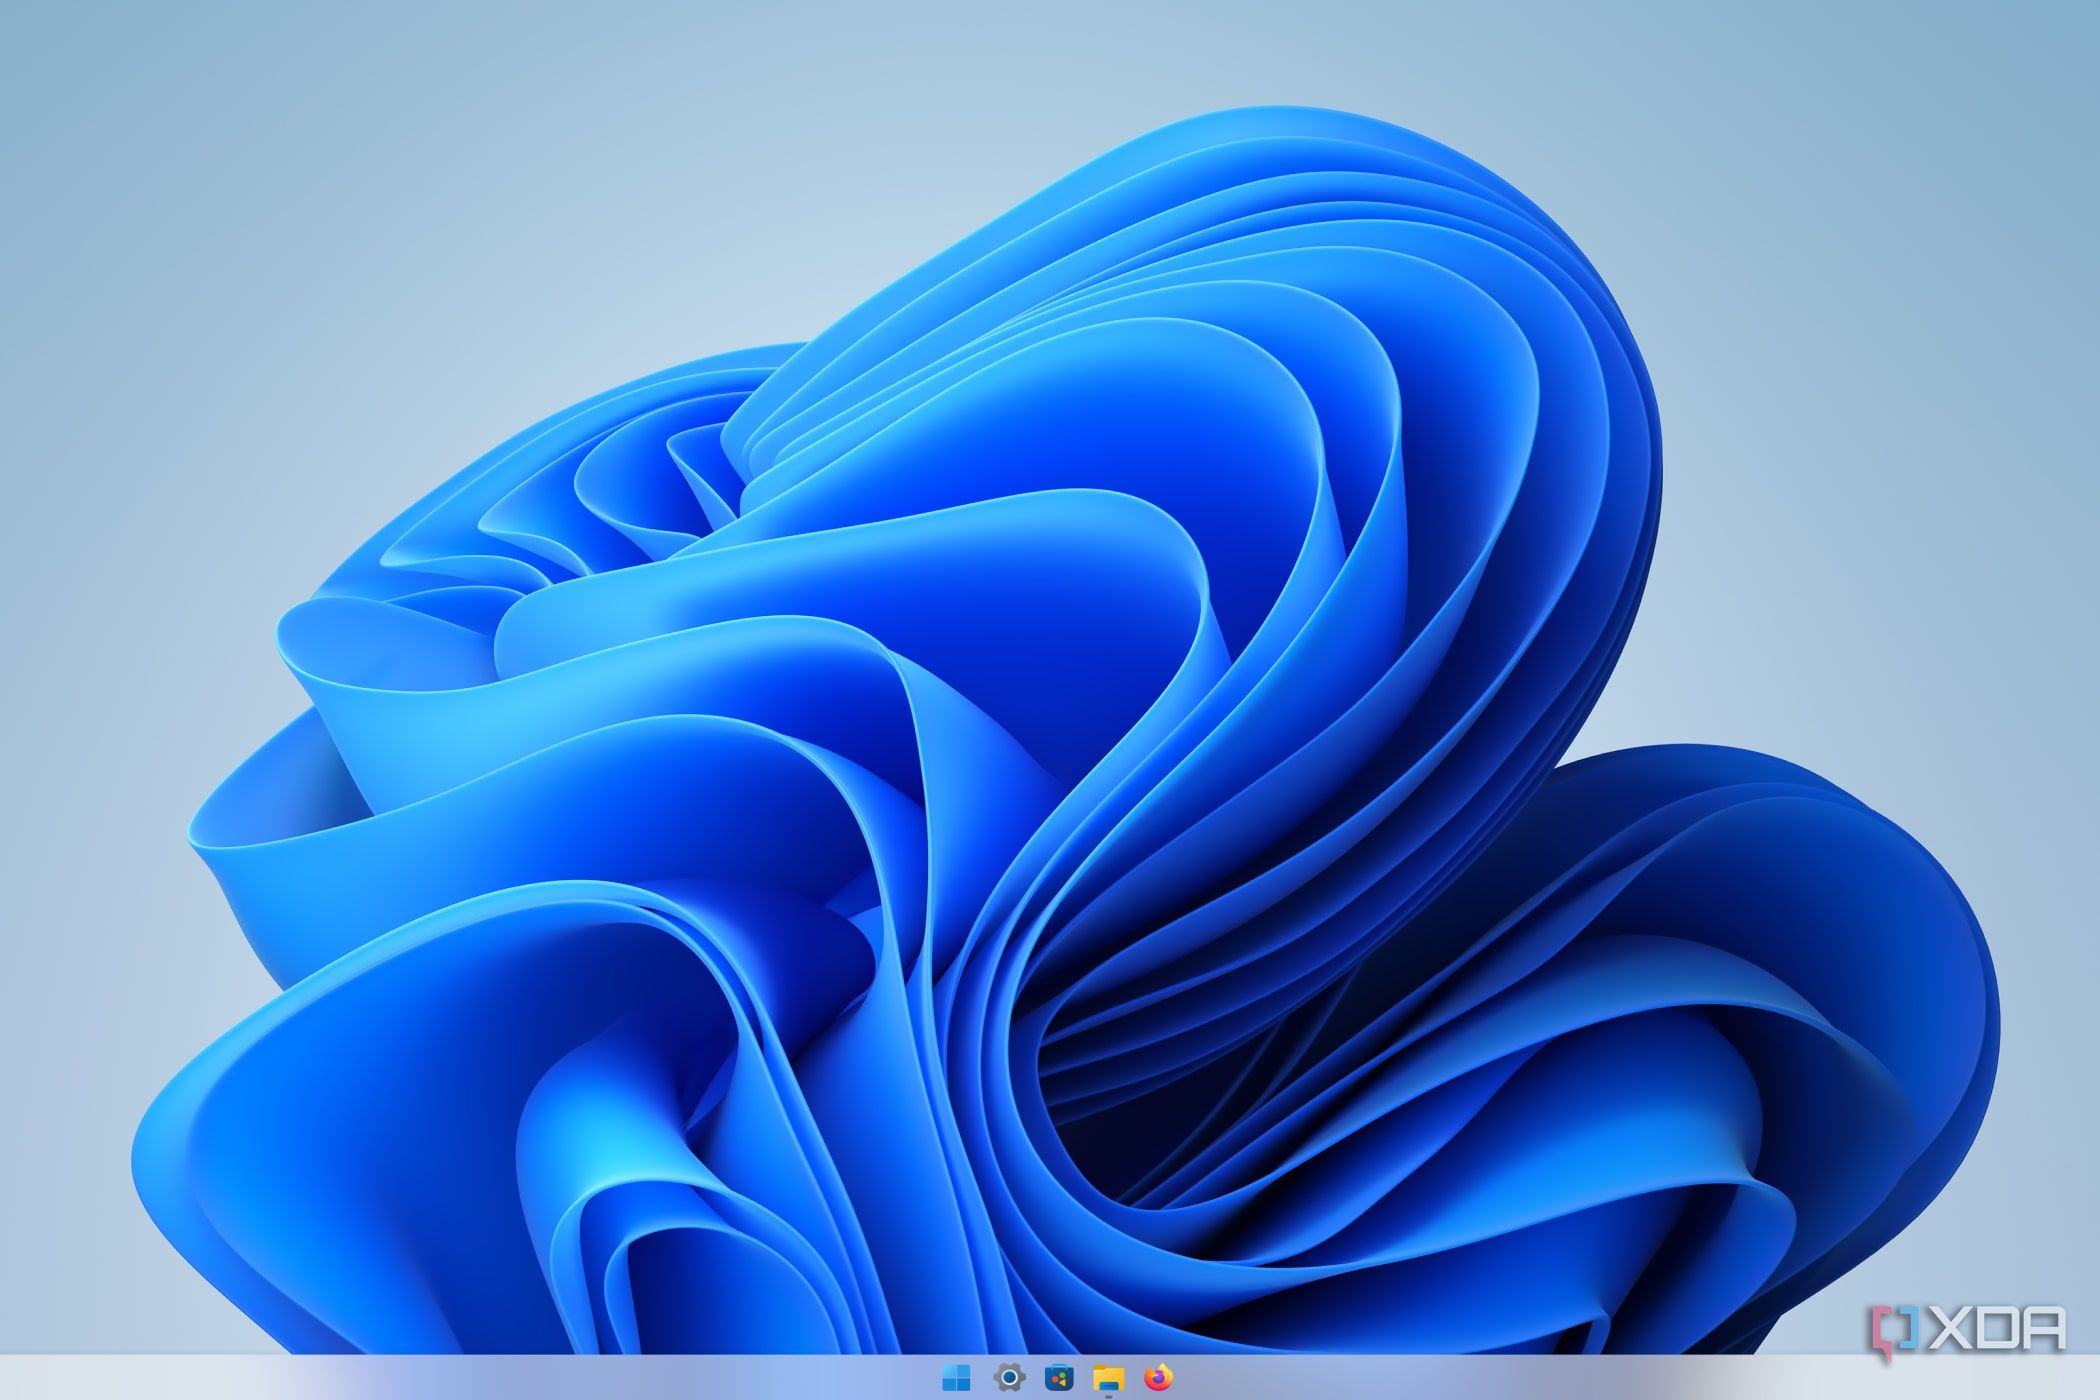This screenshot has width=2100, height=1400.
Task: Open the Microsoft Store taskbar icon
Action: [1059, 1378]
